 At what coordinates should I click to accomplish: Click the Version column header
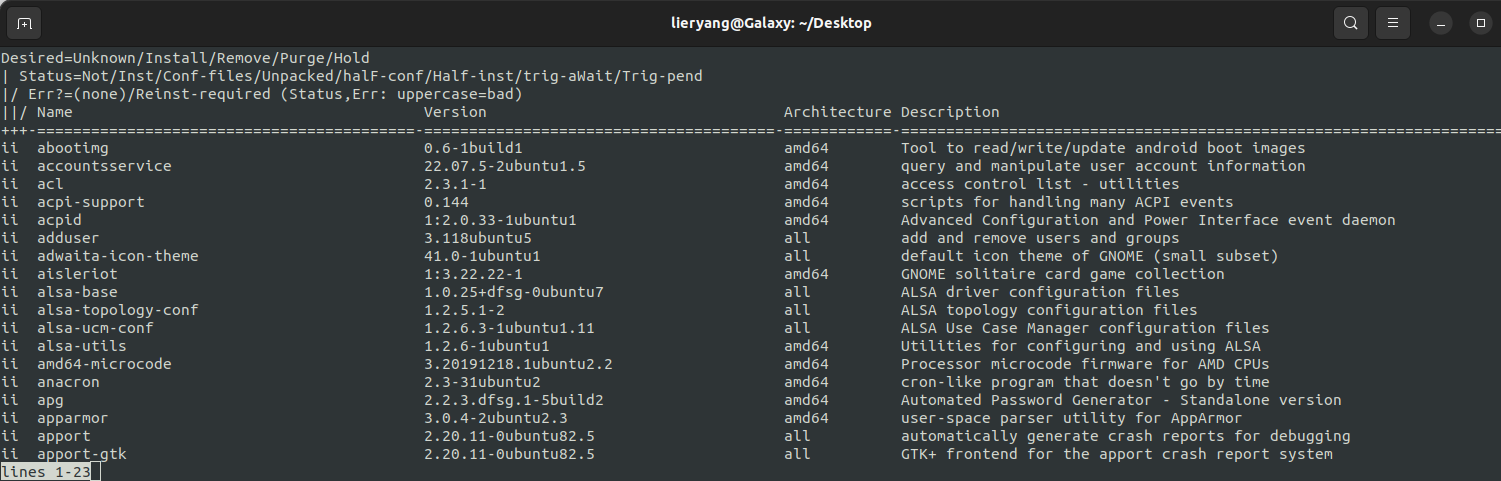pyautogui.click(x=455, y=112)
